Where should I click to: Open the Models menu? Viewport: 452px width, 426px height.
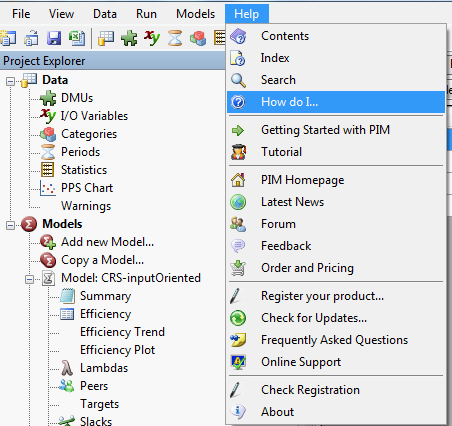pos(195,14)
